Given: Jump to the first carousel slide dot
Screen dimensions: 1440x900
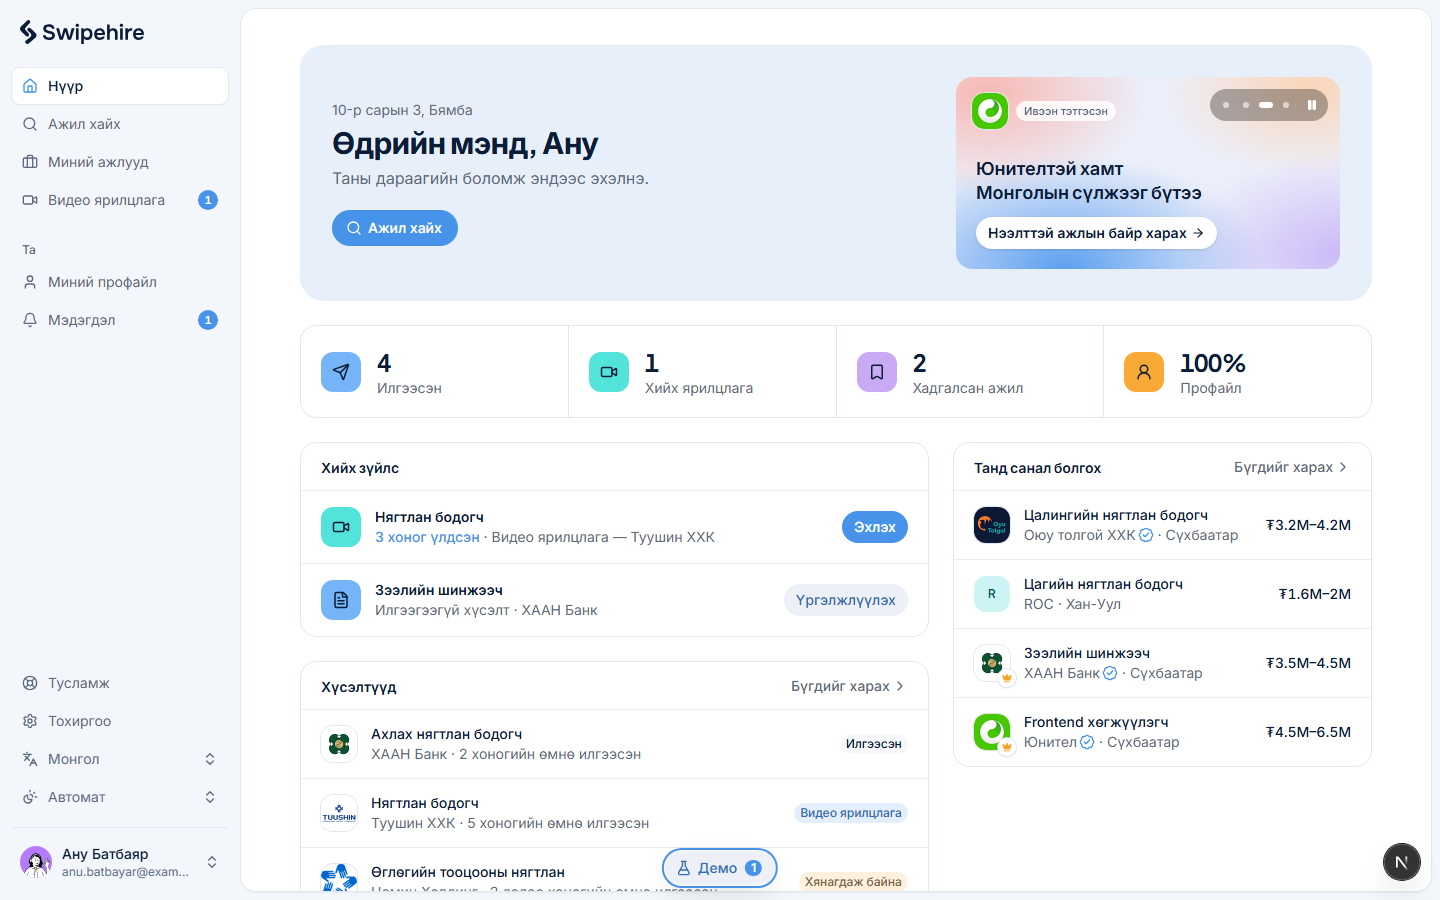Looking at the screenshot, I should tap(1226, 105).
